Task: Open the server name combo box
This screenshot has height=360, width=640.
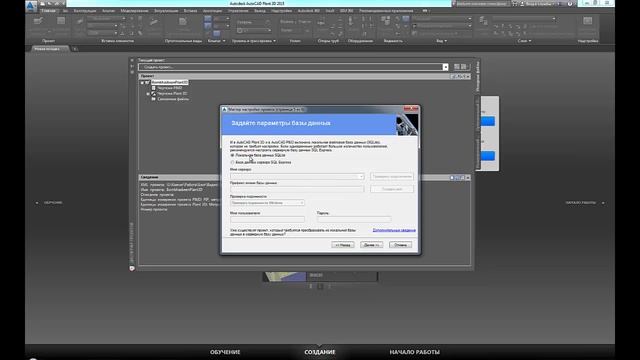Action: (297, 177)
